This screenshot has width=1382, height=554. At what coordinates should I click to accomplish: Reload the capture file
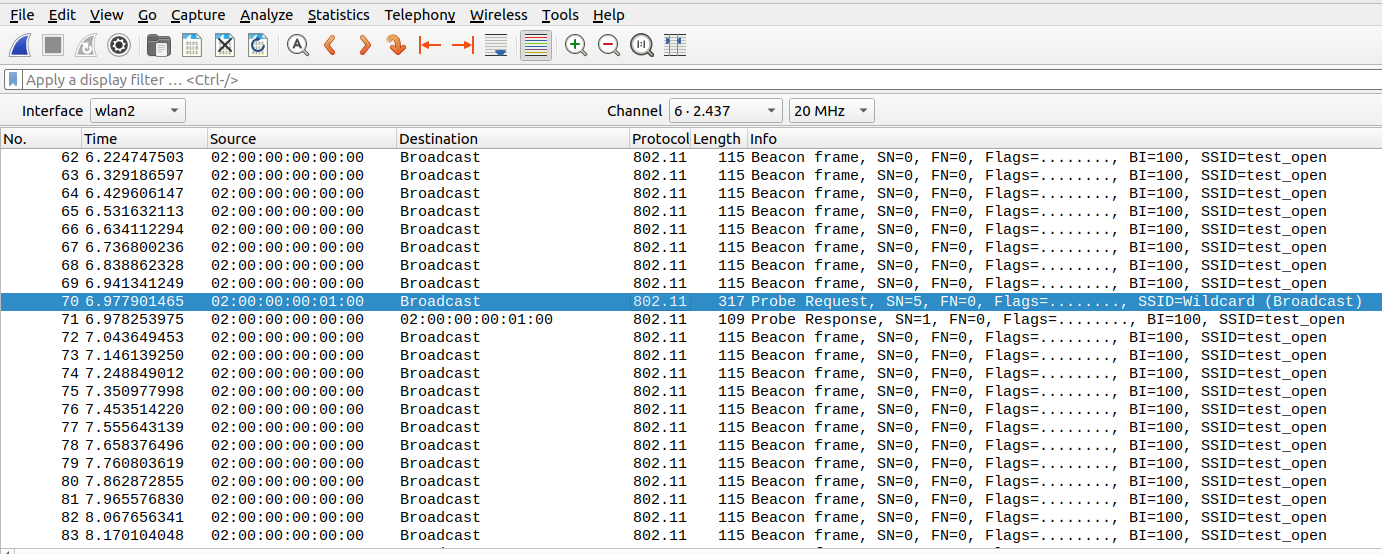tap(258, 45)
